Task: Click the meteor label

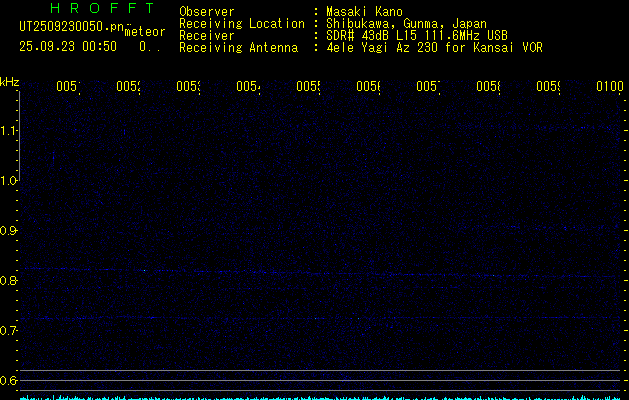Action: [x=145, y=32]
